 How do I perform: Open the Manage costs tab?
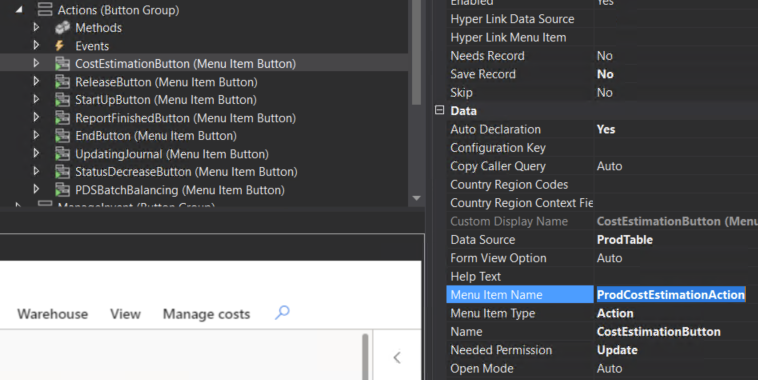tap(206, 314)
